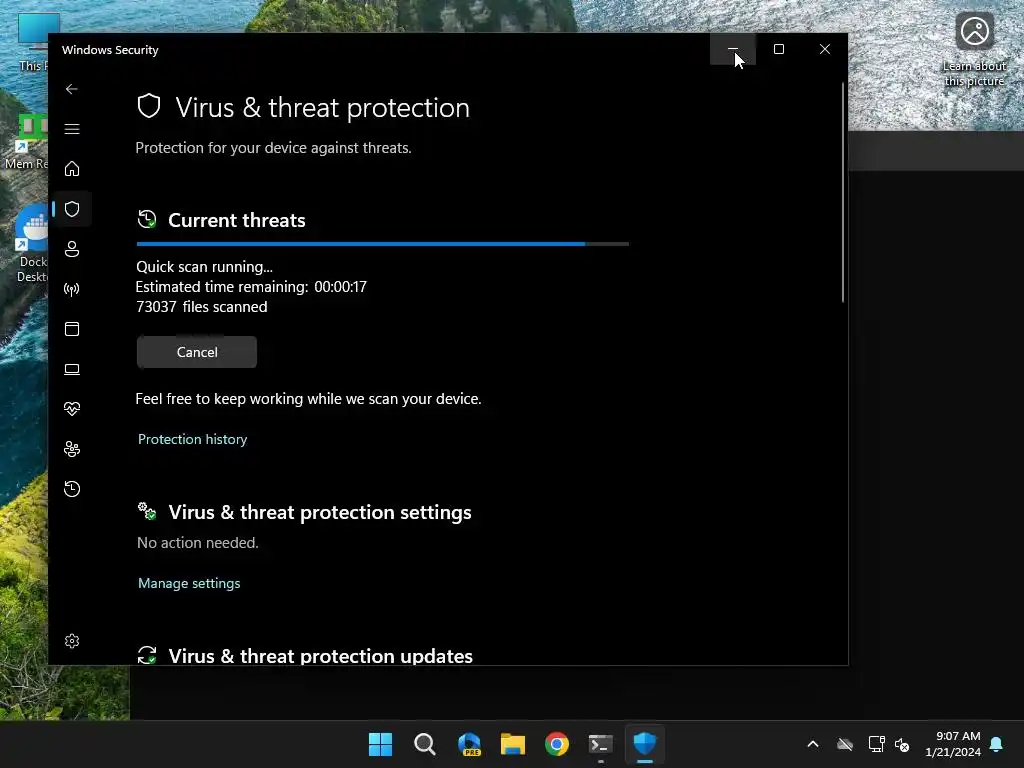The image size is (1024, 768).
Task: Open taskbar Search
Action: 425,744
